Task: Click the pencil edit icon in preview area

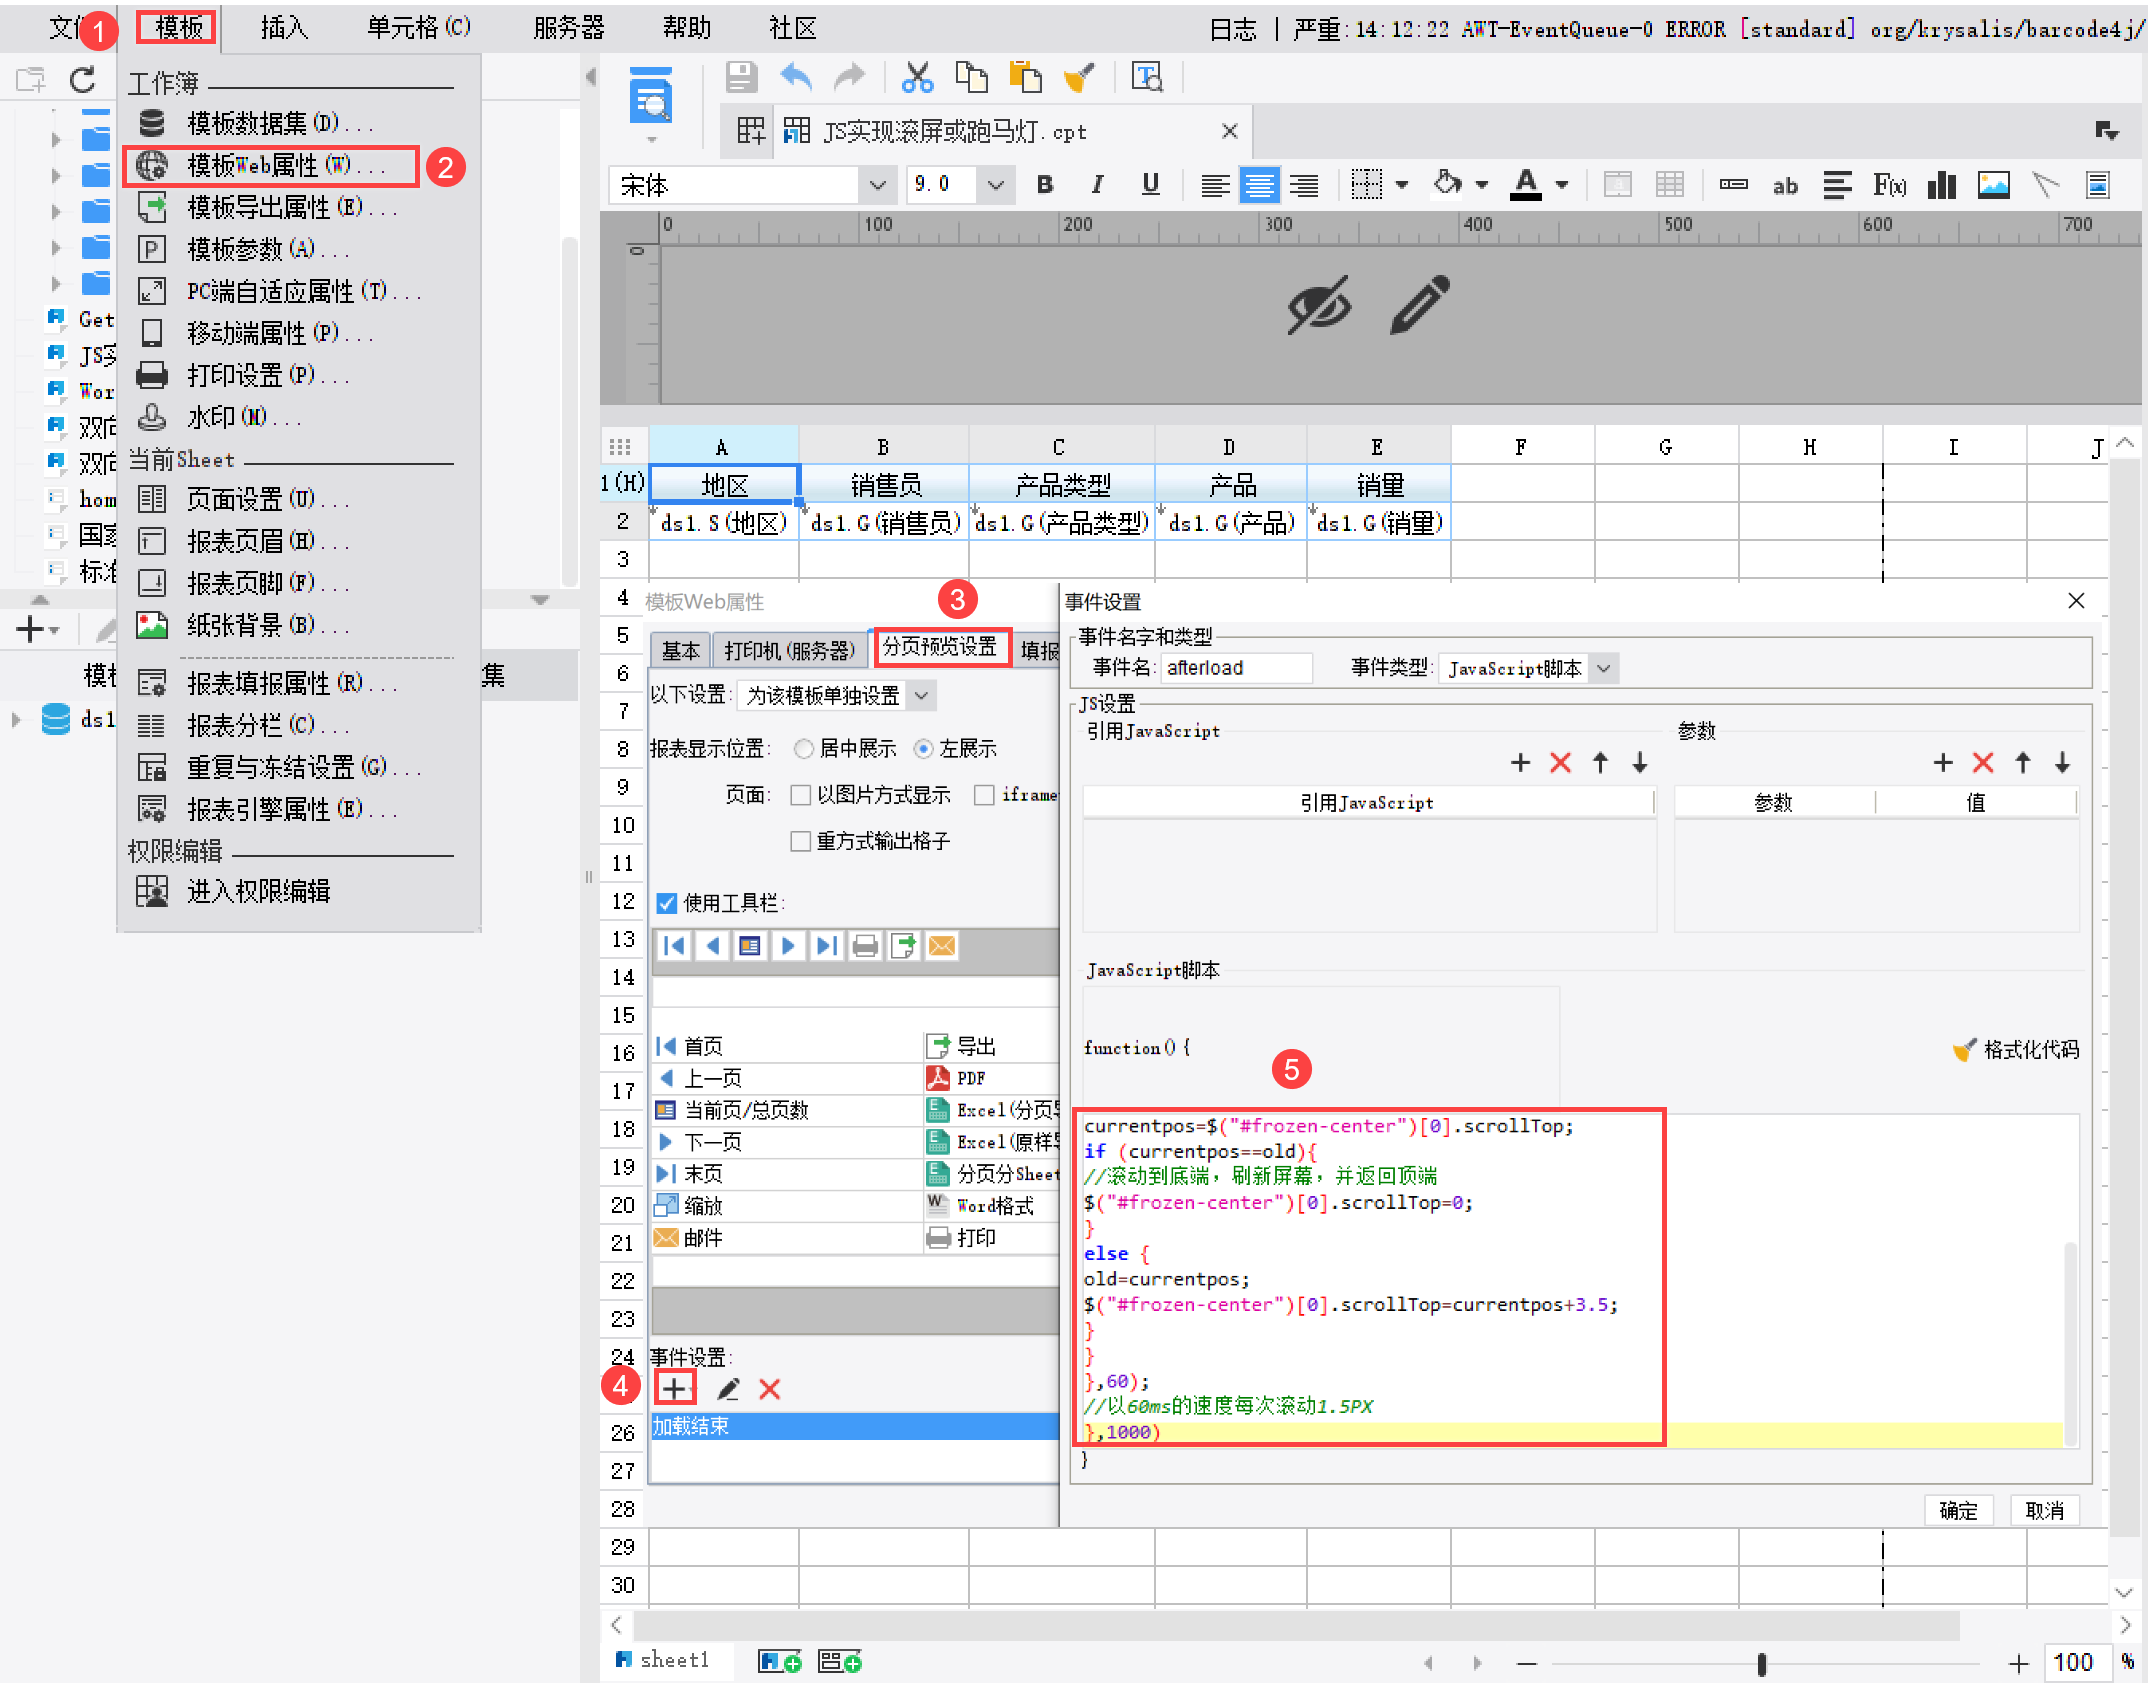Action: (x=1419, y=304)
